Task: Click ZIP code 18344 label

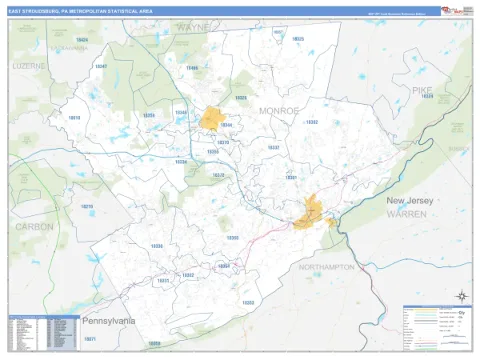Action: coord(227,125)
